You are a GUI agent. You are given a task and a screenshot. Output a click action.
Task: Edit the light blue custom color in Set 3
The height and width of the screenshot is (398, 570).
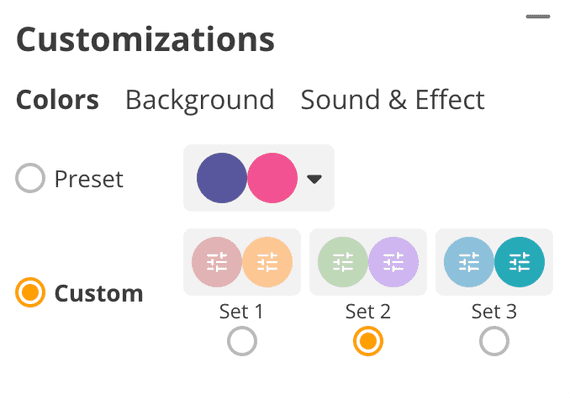[x=469, y=262]
